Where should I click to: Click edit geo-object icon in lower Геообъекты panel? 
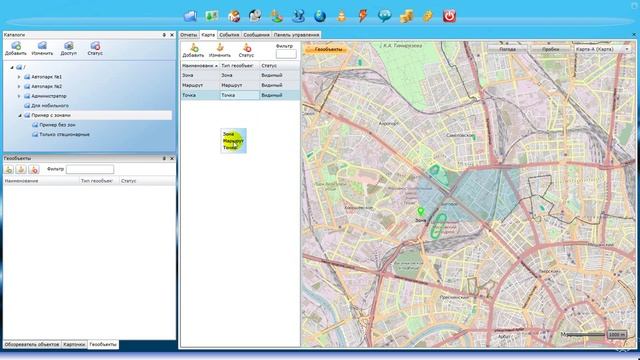[x=21, y=169]
